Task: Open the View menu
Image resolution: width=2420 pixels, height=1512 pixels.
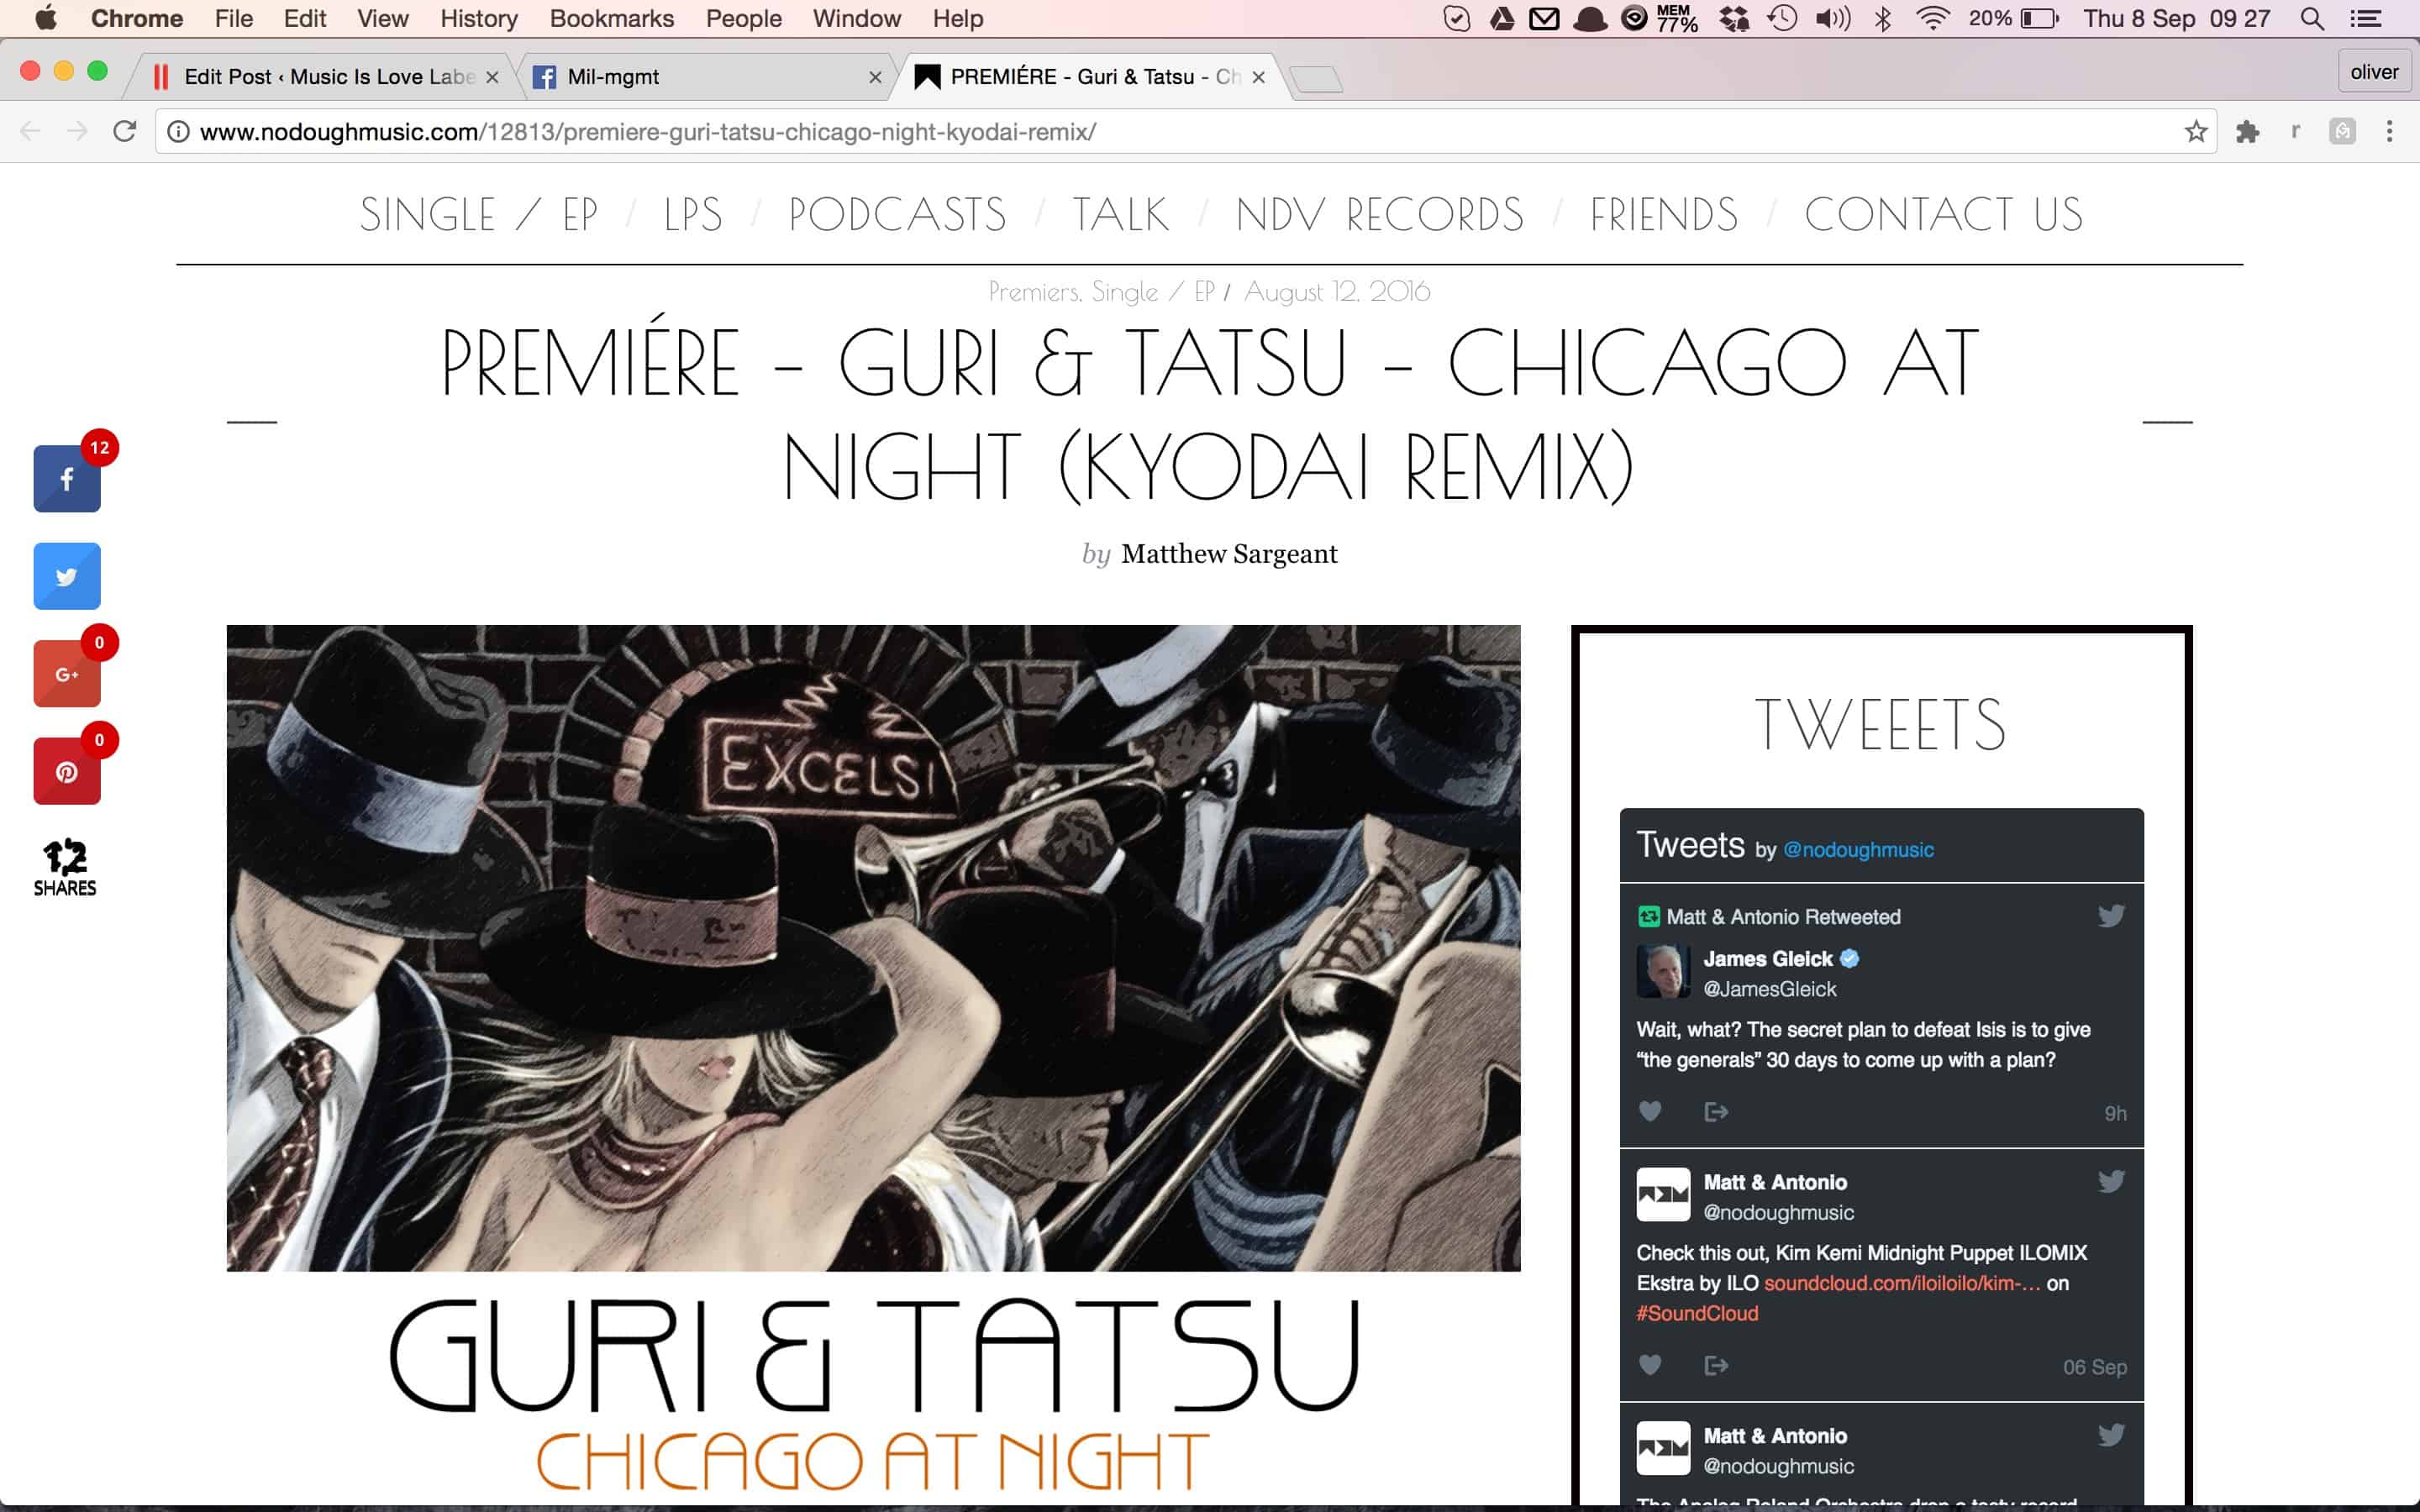Action: click(383, 18)
